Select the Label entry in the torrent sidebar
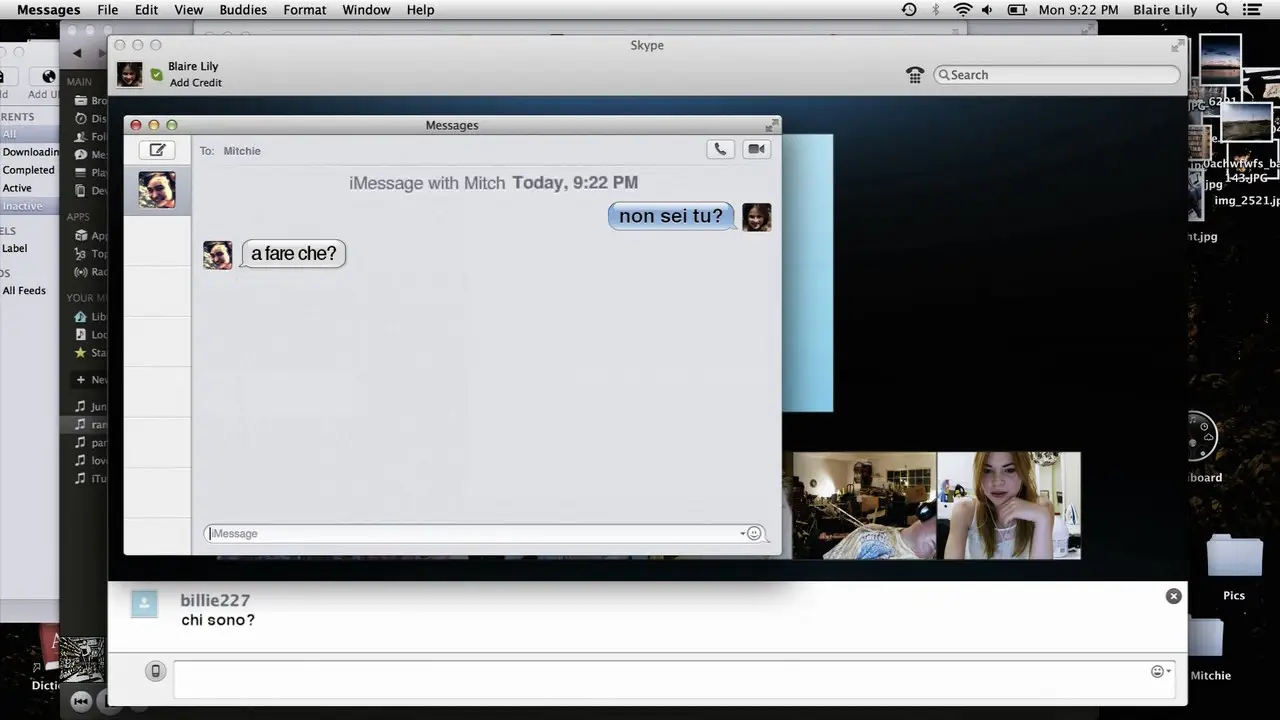Screen dimensions: 1280x720 point(15,248)
